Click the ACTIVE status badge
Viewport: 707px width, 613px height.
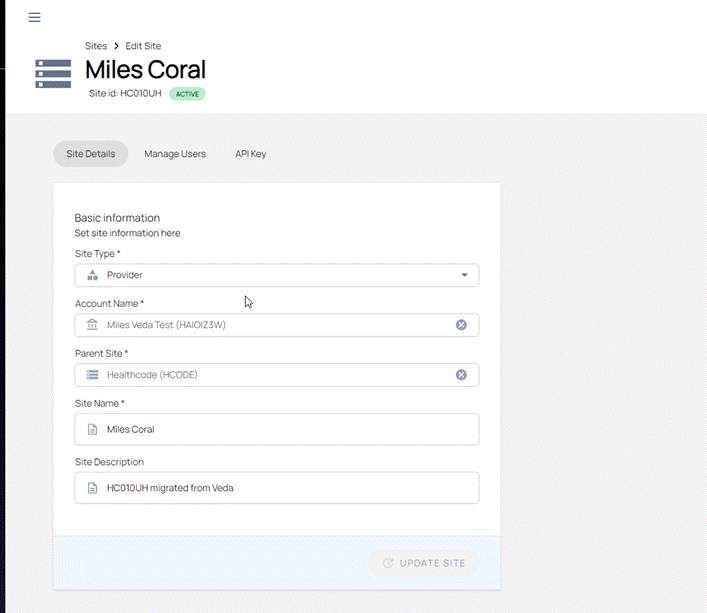(x=187, y=94)
